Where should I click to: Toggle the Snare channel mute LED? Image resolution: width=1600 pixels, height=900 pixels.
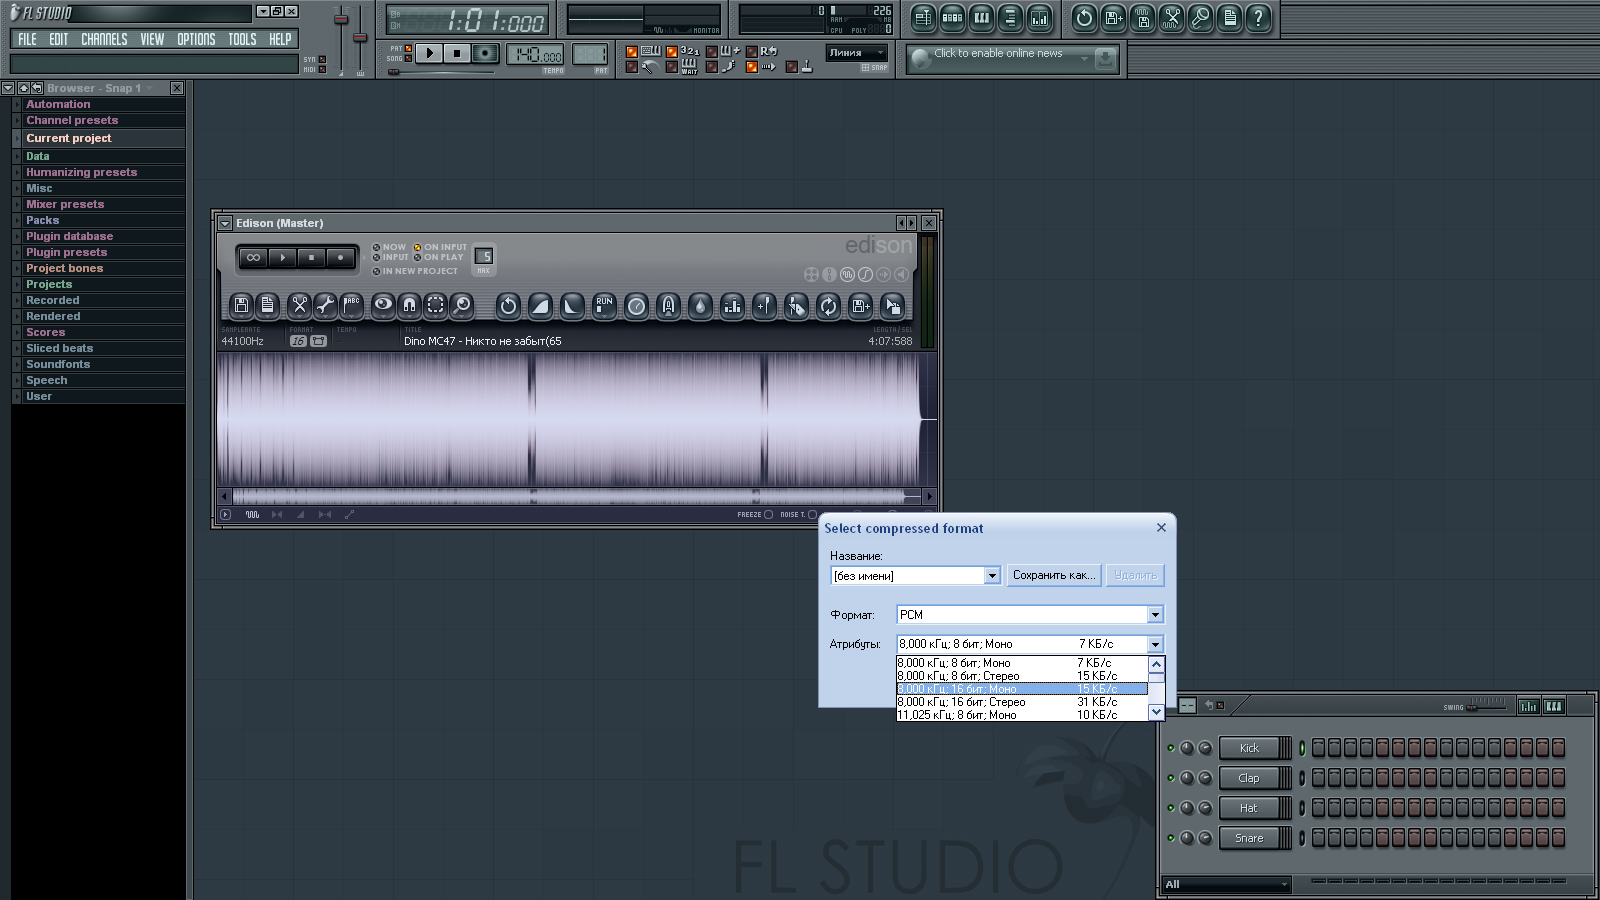coord(1171,838)
